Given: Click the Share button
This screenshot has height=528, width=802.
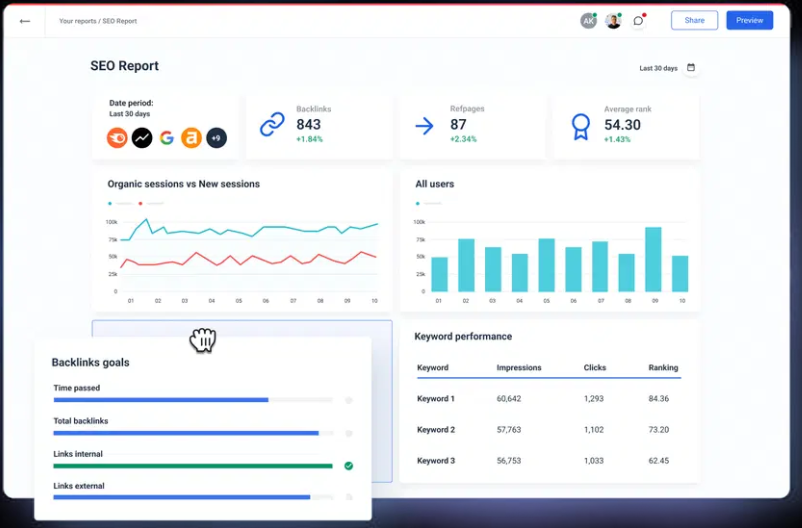Looking at the screenshot, I should tap(694, 20).
